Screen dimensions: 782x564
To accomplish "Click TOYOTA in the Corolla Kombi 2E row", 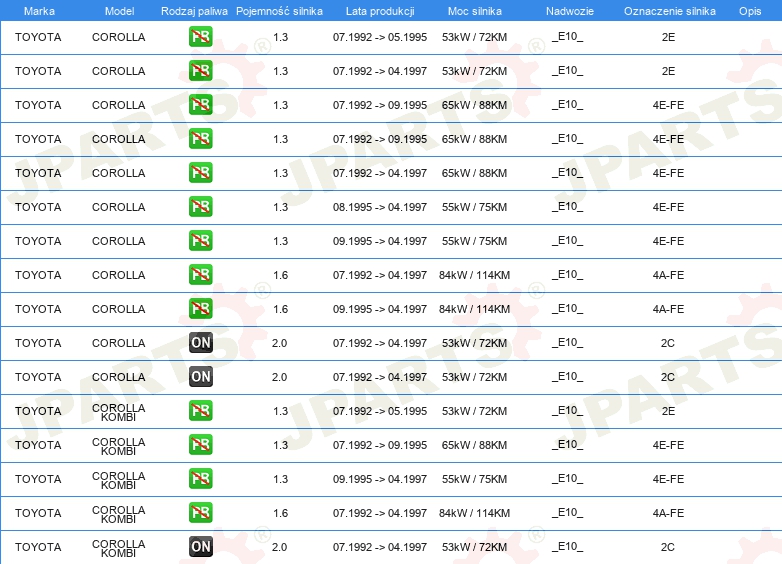I will pos(38,411).
